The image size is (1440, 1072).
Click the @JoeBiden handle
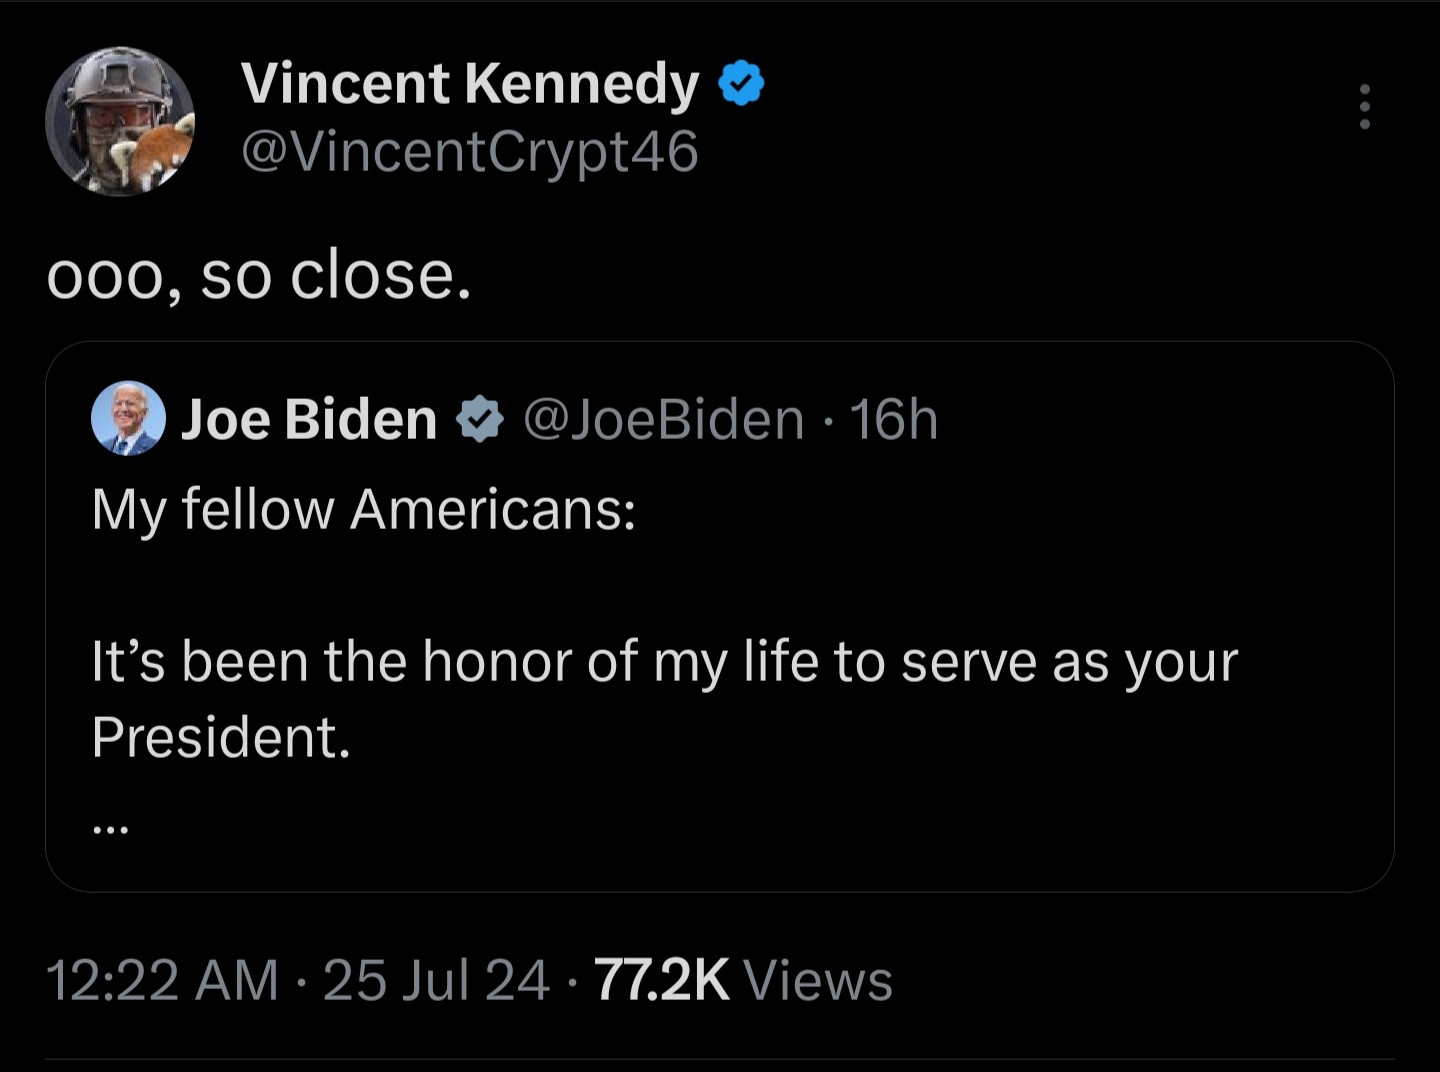pyautogui.click(x=663, y=419)
